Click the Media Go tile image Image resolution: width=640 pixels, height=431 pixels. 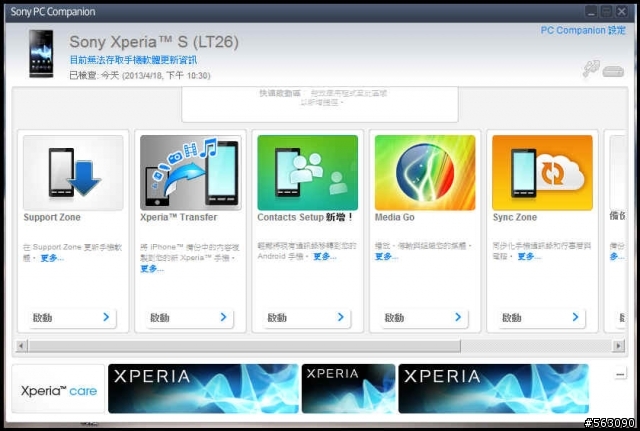click(x=425, y=173)
